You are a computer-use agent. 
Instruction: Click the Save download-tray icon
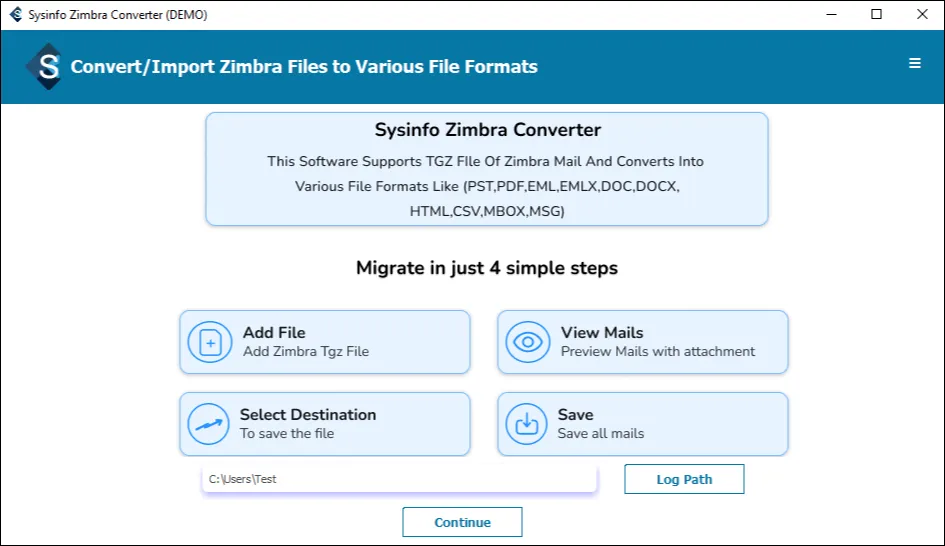point(525,424)
